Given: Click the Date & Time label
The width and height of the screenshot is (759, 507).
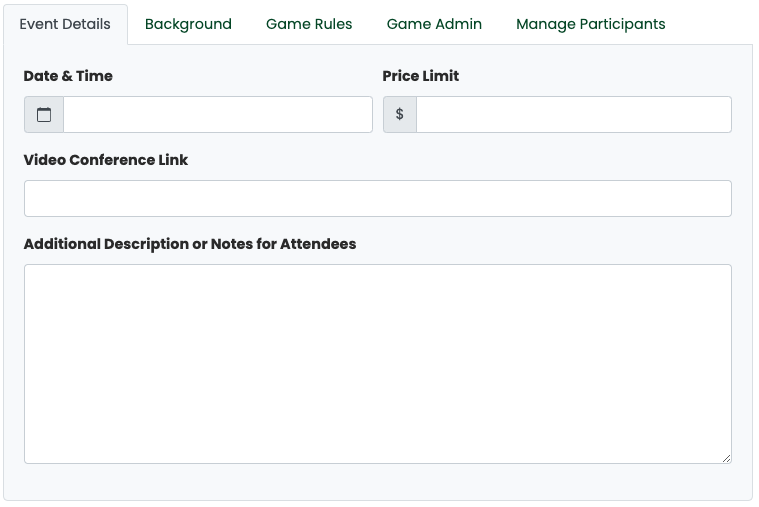Looking at the screenshot, I should (x=68, y=76).
